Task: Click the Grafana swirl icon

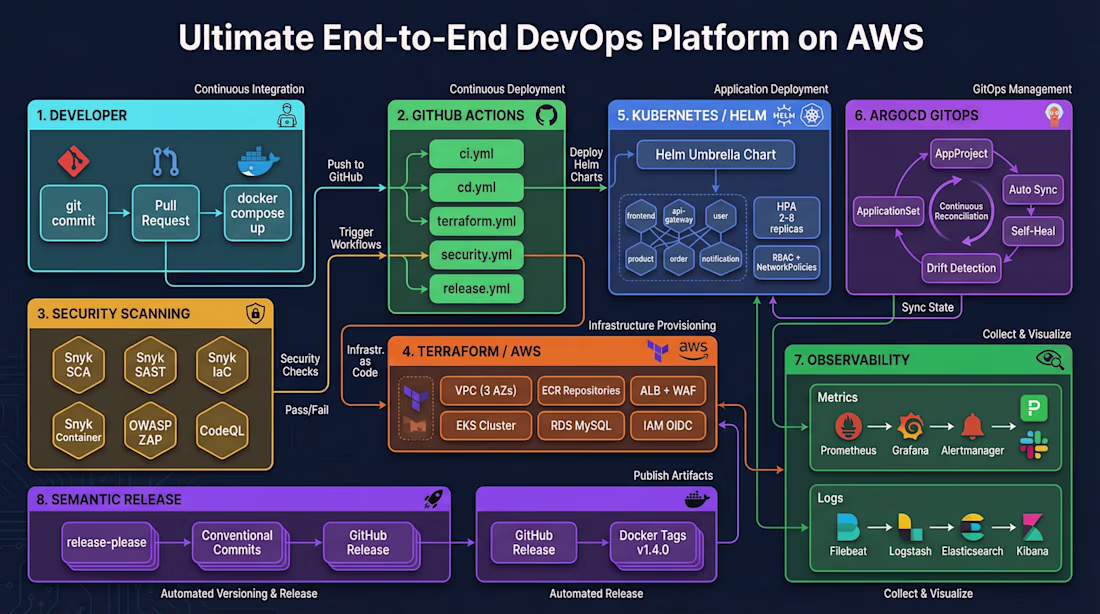Action: [x=910, y=426]
